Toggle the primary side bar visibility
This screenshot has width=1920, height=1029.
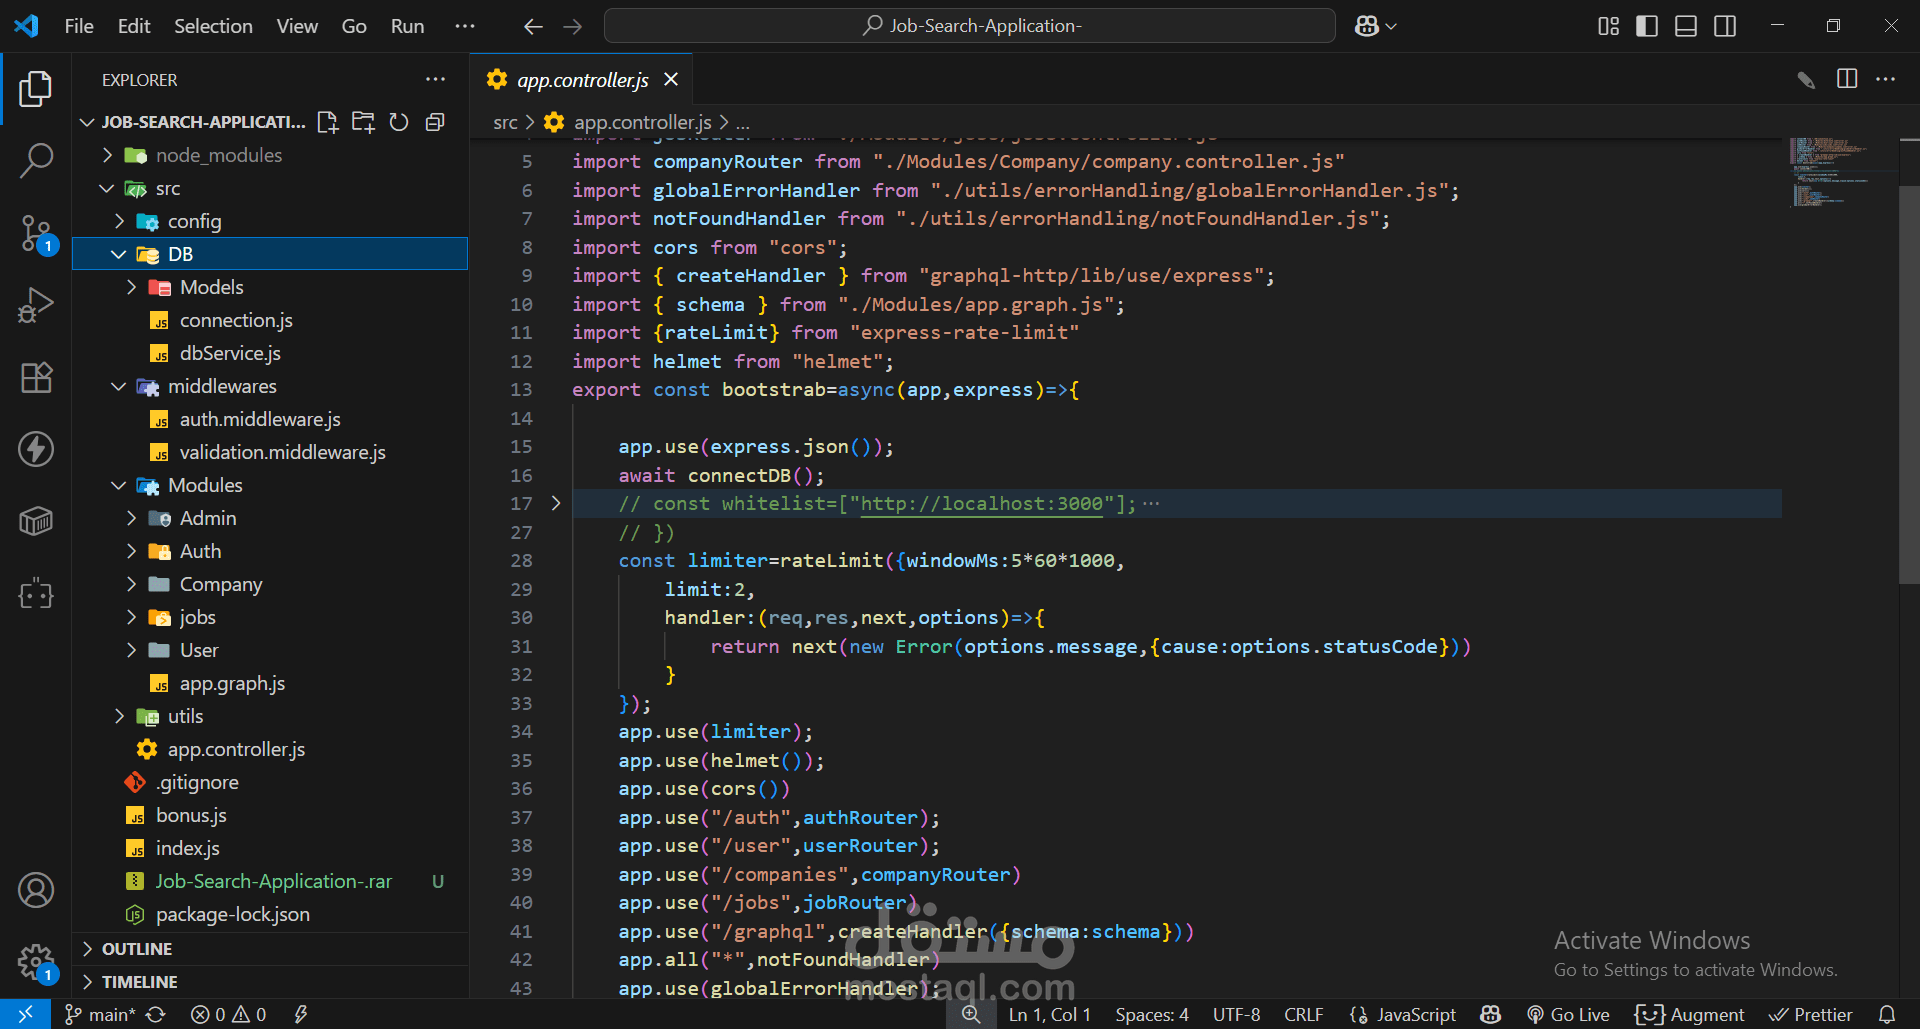1647,26
